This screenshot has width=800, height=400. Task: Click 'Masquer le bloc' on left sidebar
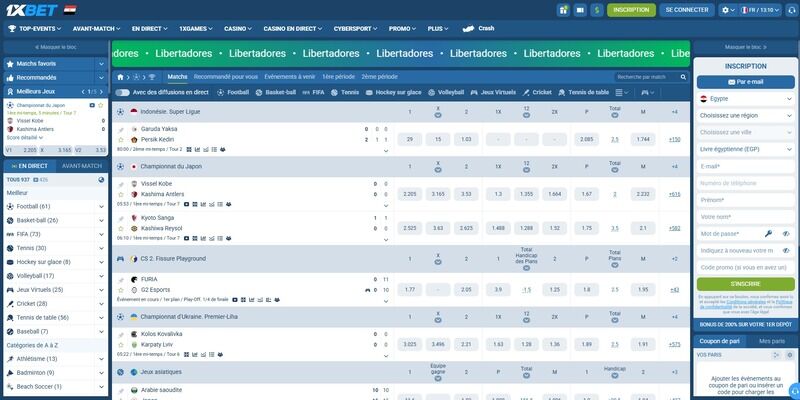pos(56,47)
